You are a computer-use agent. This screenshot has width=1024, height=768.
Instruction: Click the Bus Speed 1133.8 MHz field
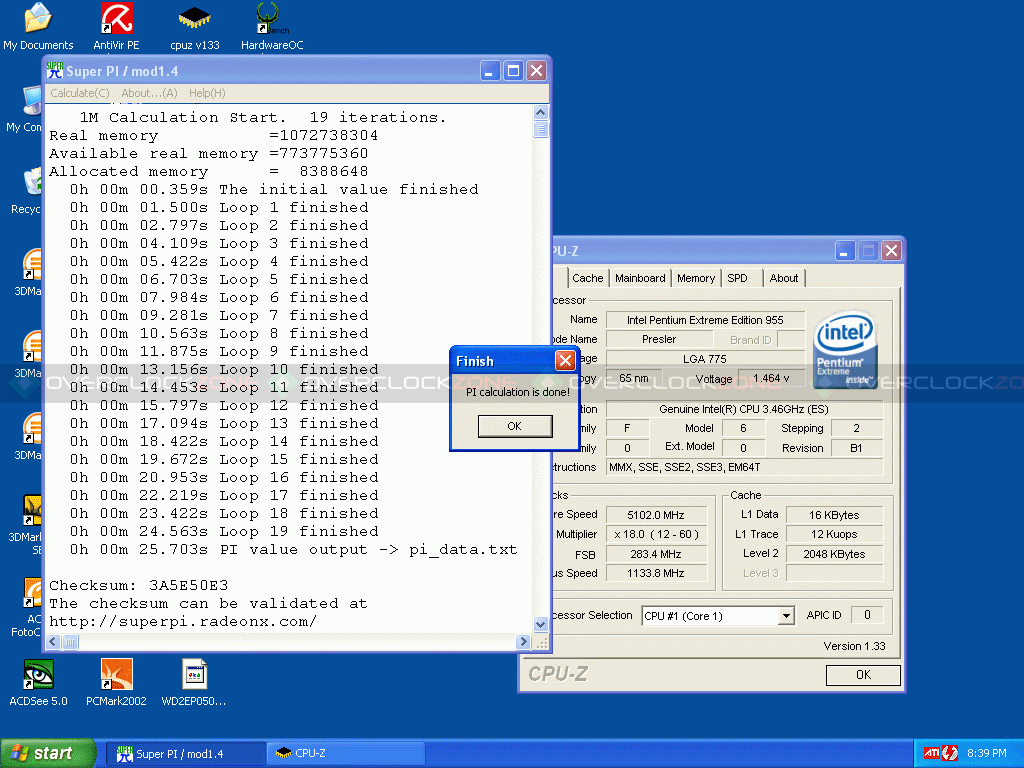[656, 573]
